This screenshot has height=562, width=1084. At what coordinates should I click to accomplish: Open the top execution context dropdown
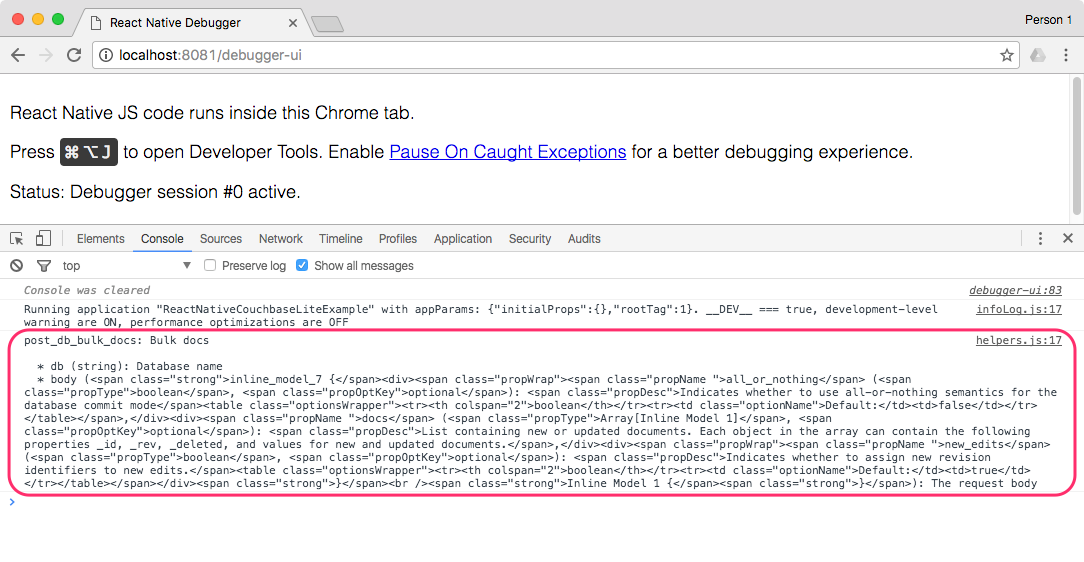(127, 265)
